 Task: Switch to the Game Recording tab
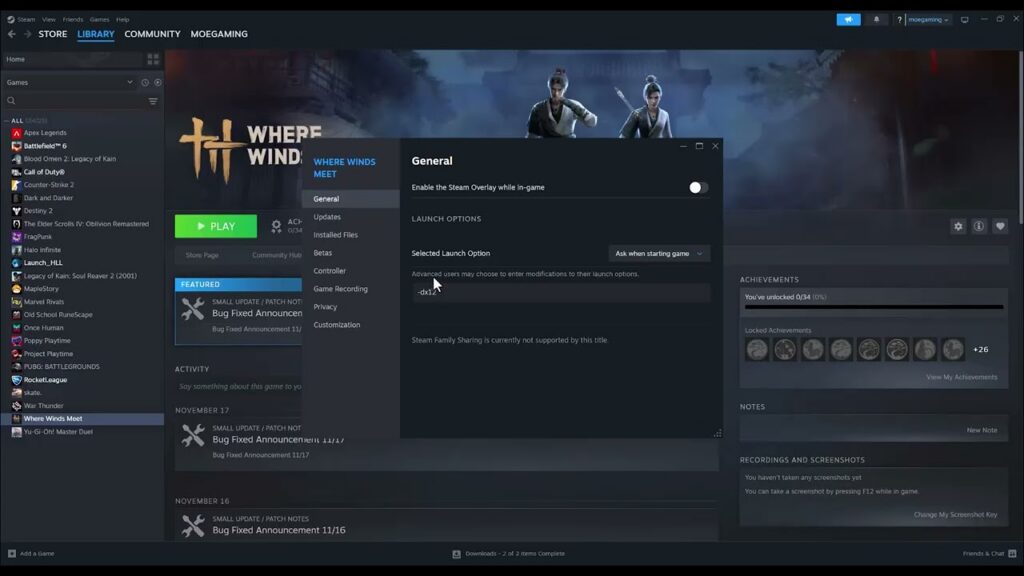pyautogui.click(x=340, y=289)
